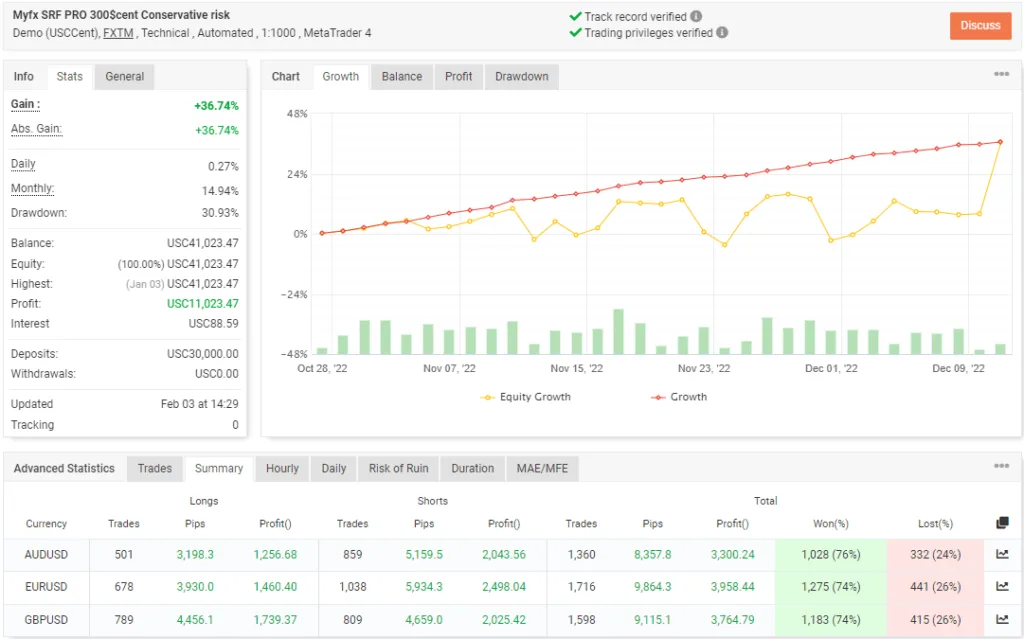Open the General tab in the info panel
This screenshot has width=1024, height=639.
pos(123,76)
